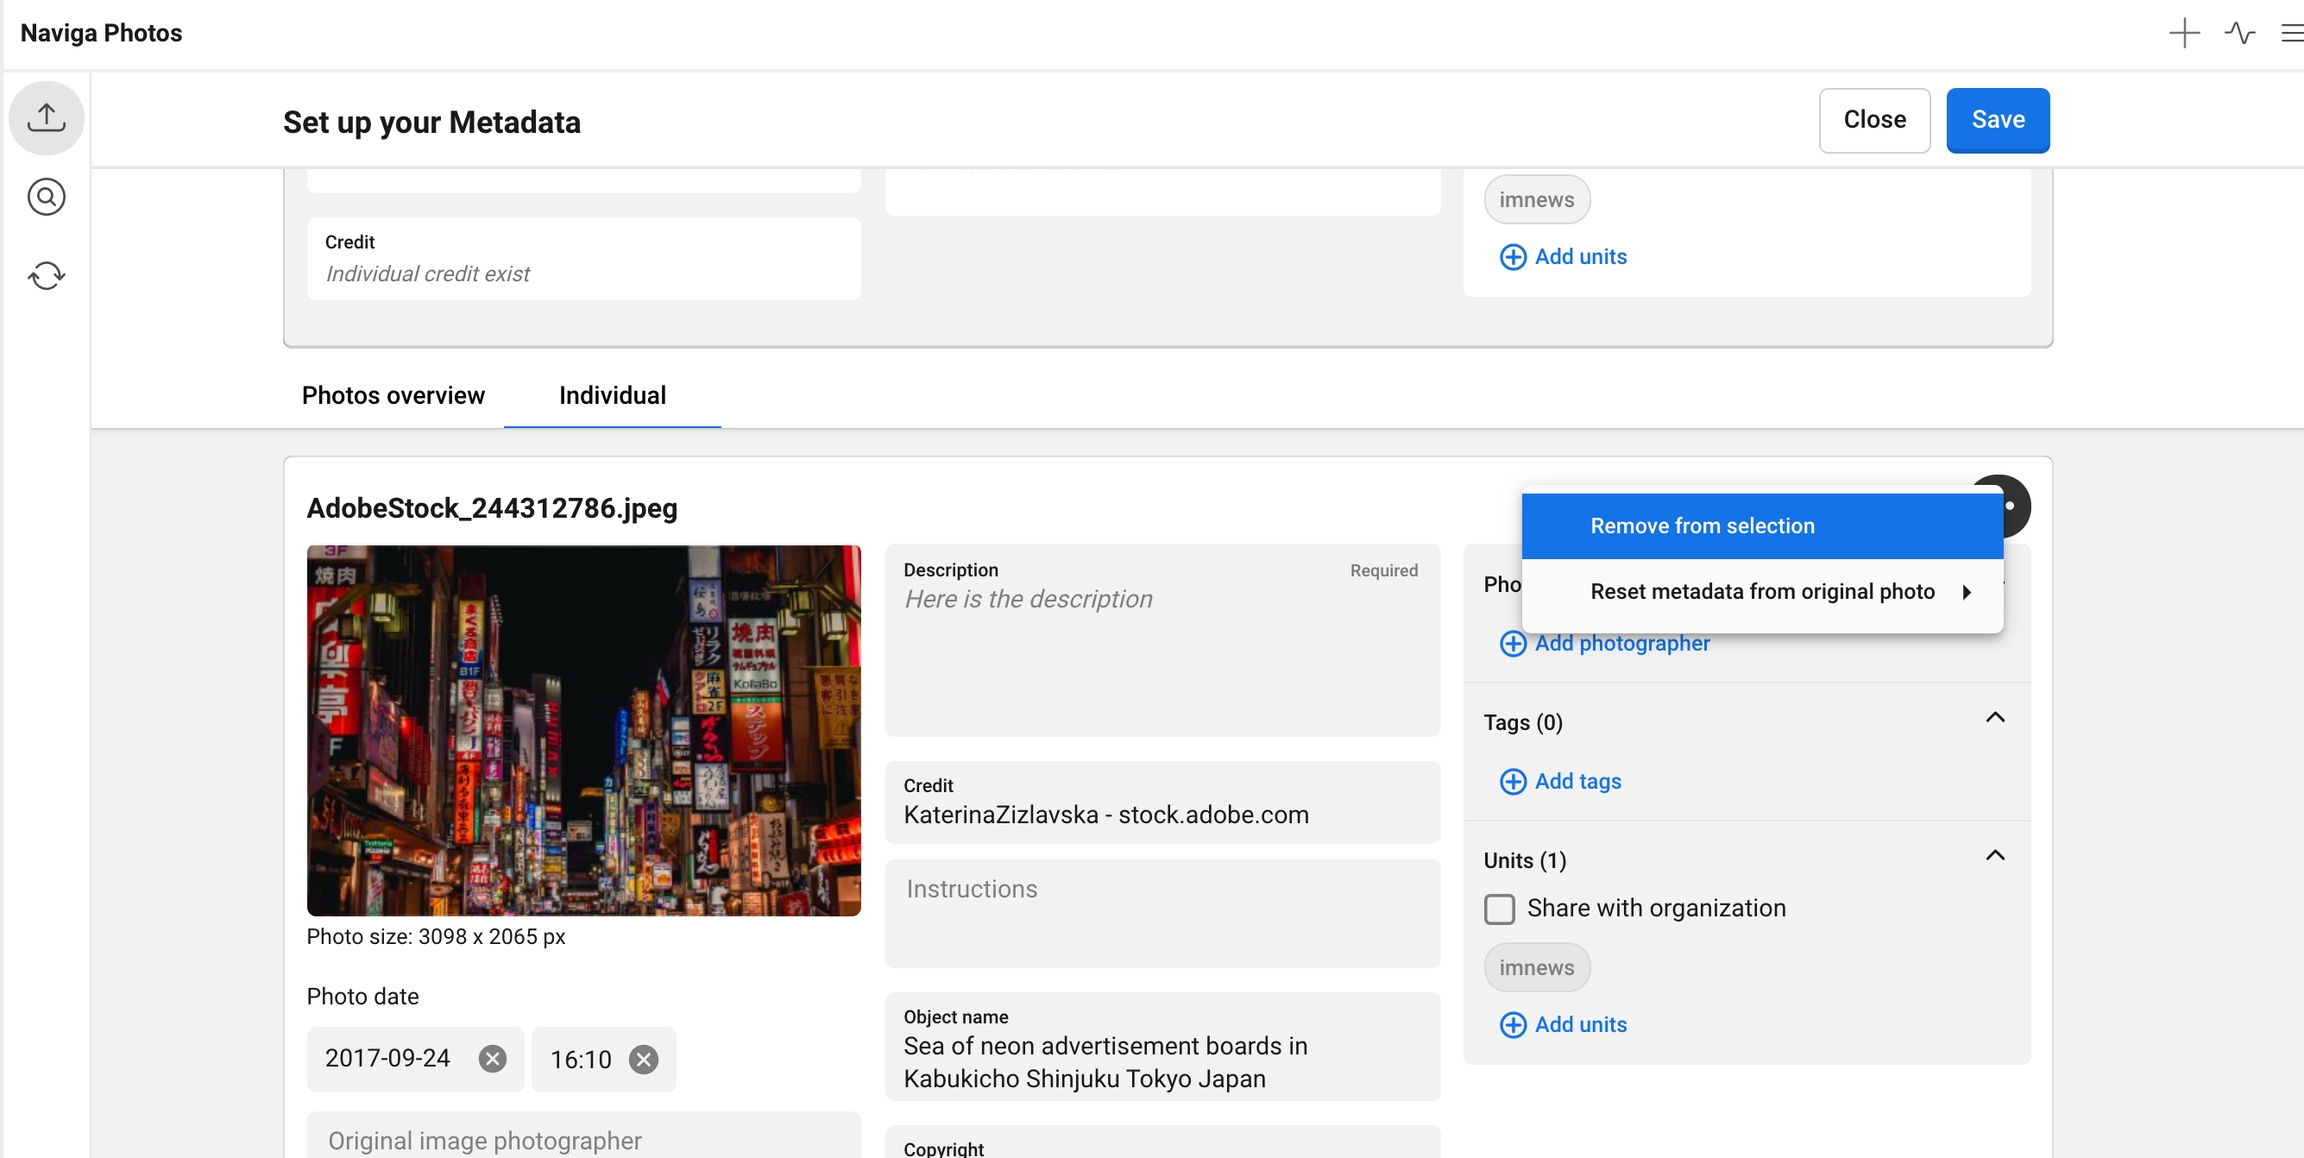
Task: Collapse the Units (1) section
Action: pyautogui.click(x=1995, y=856)
